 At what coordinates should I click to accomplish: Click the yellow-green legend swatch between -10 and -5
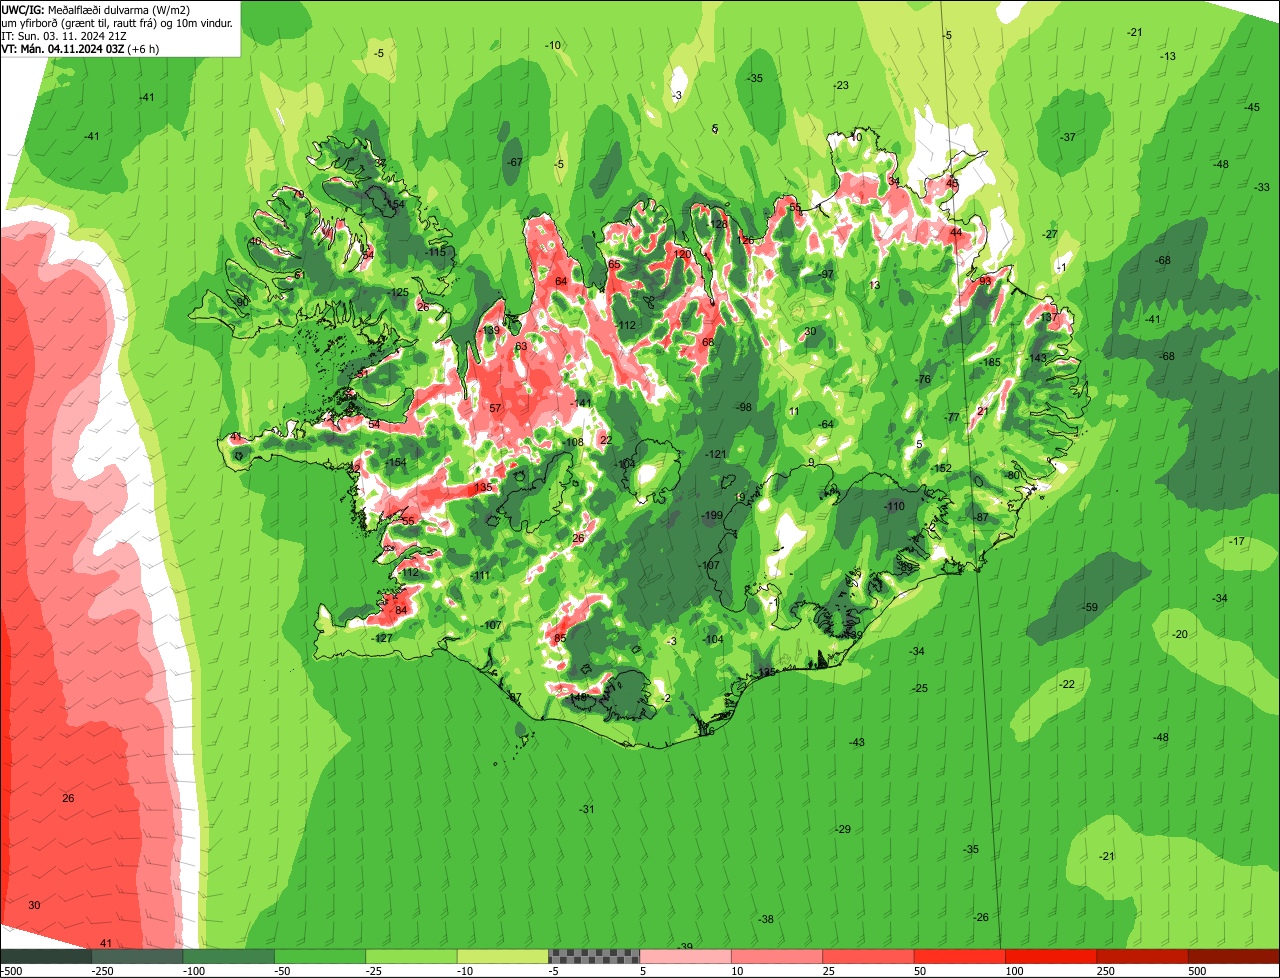point(503,956)
